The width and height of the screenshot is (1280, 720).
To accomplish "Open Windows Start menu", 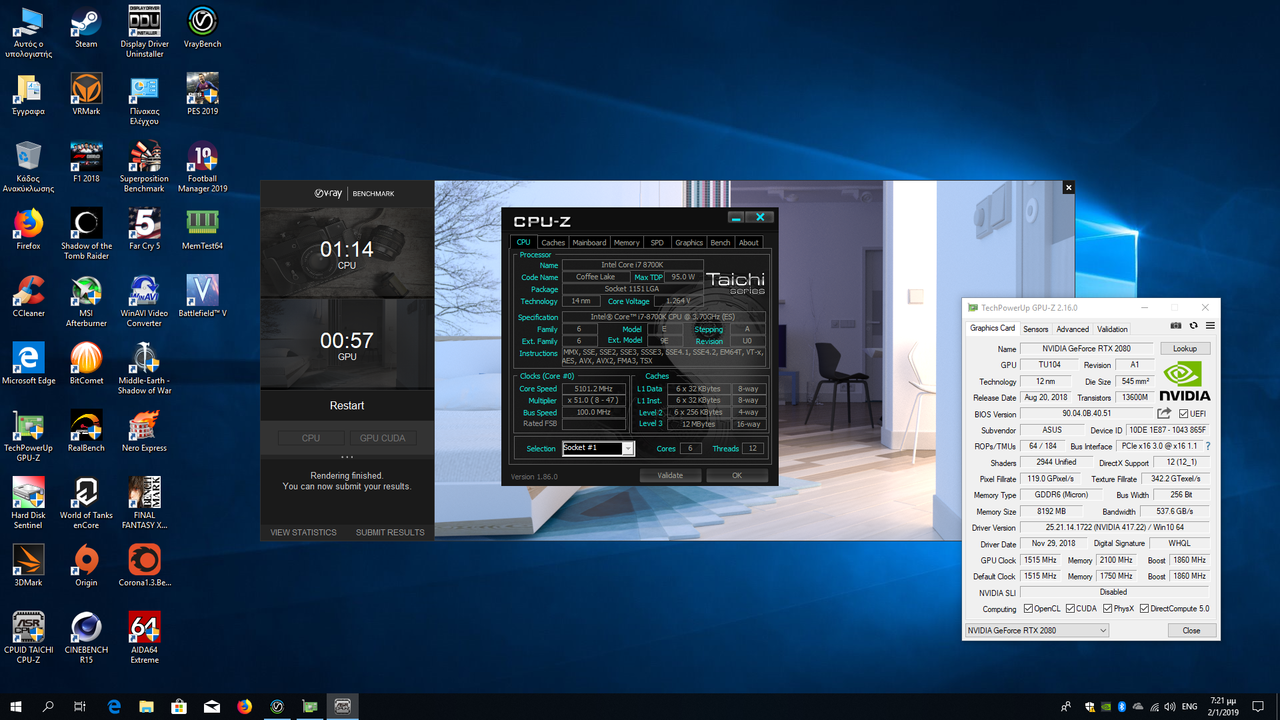I will (16, 706).
